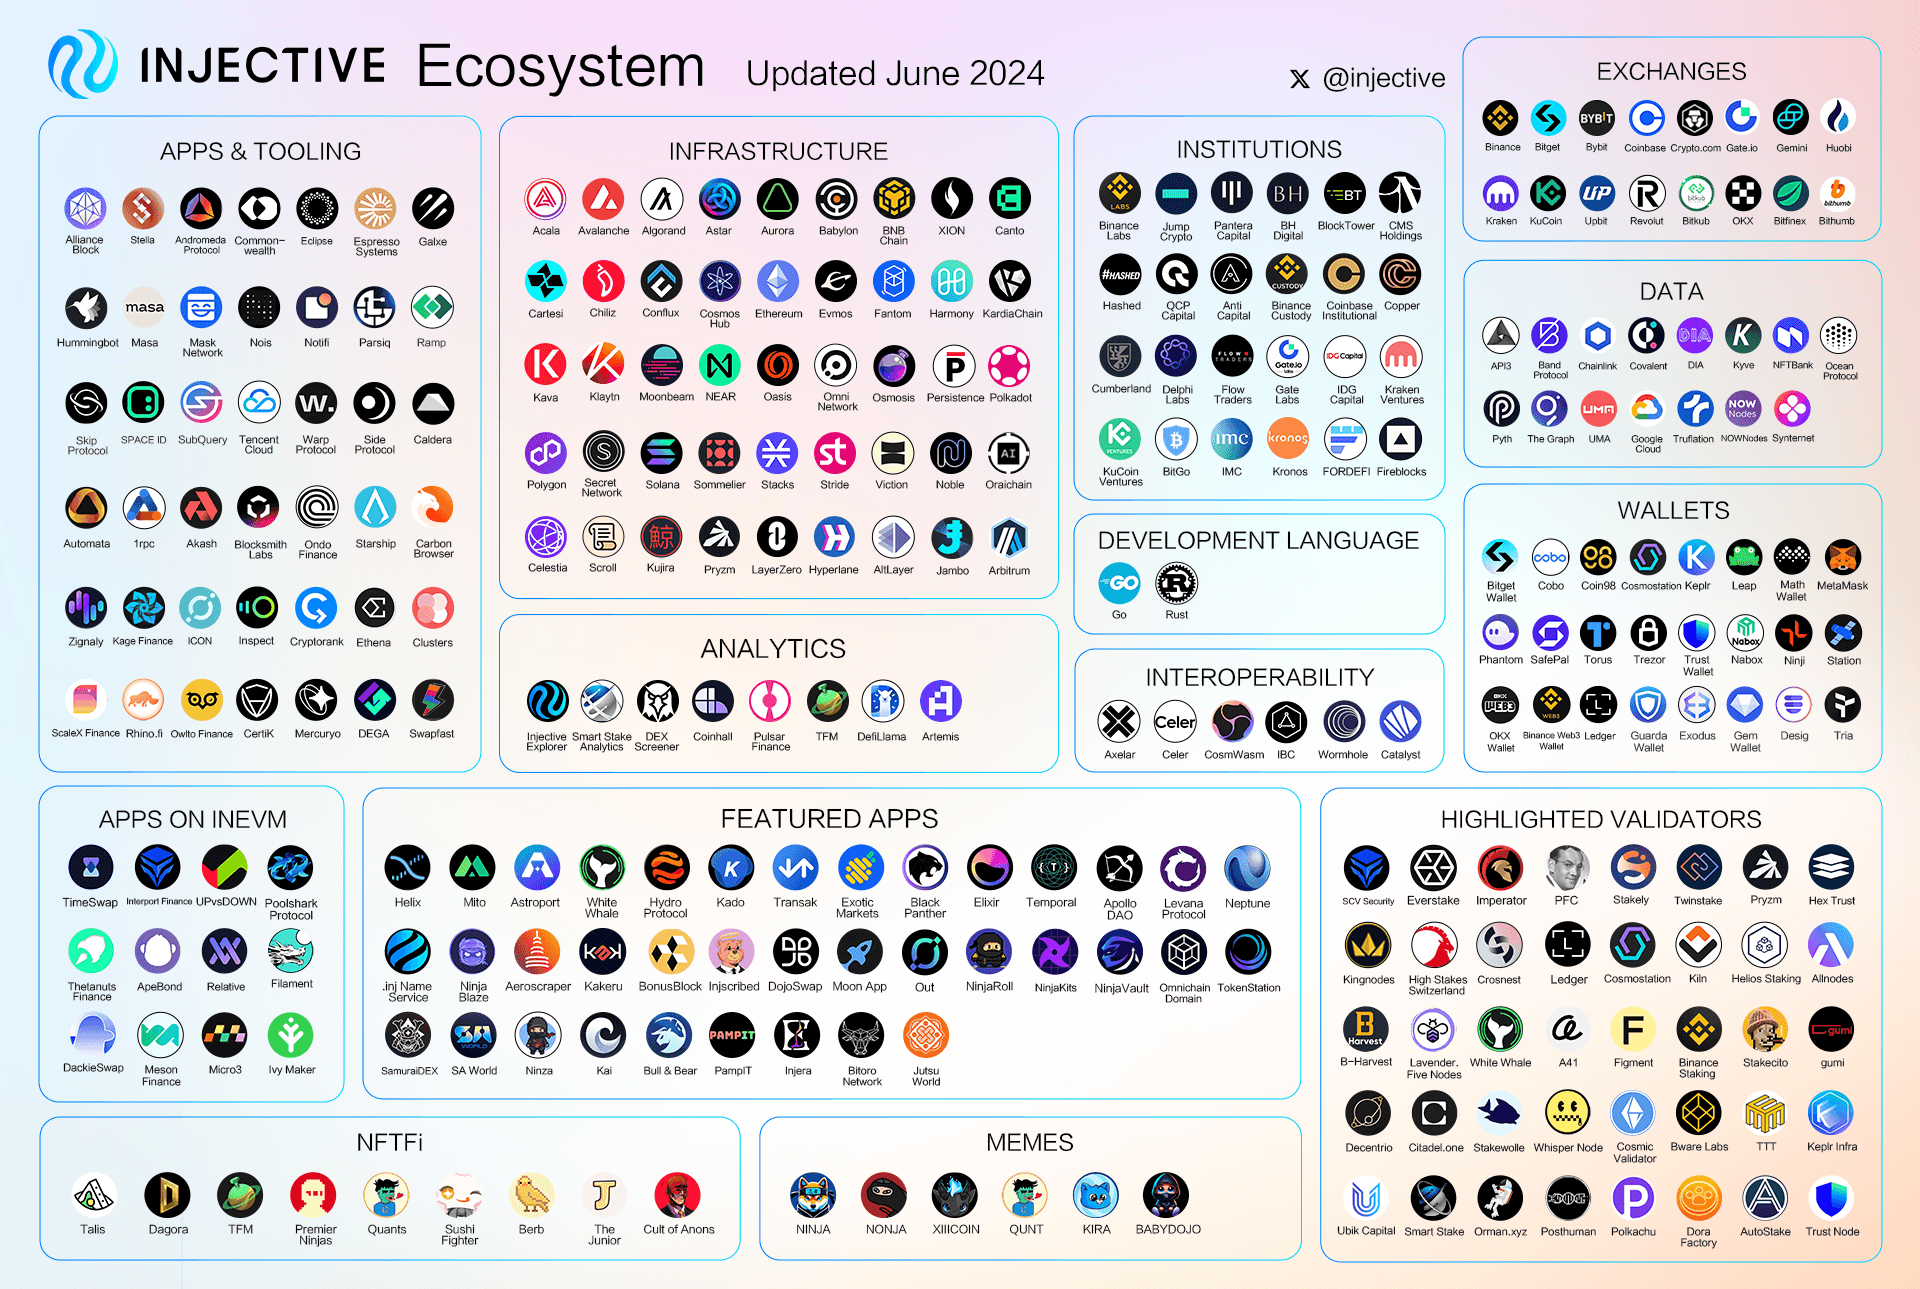This screenshot has height=1289, width=1920.
Task: Click the DefiLlama analytics icon
Action: [882, 702]
